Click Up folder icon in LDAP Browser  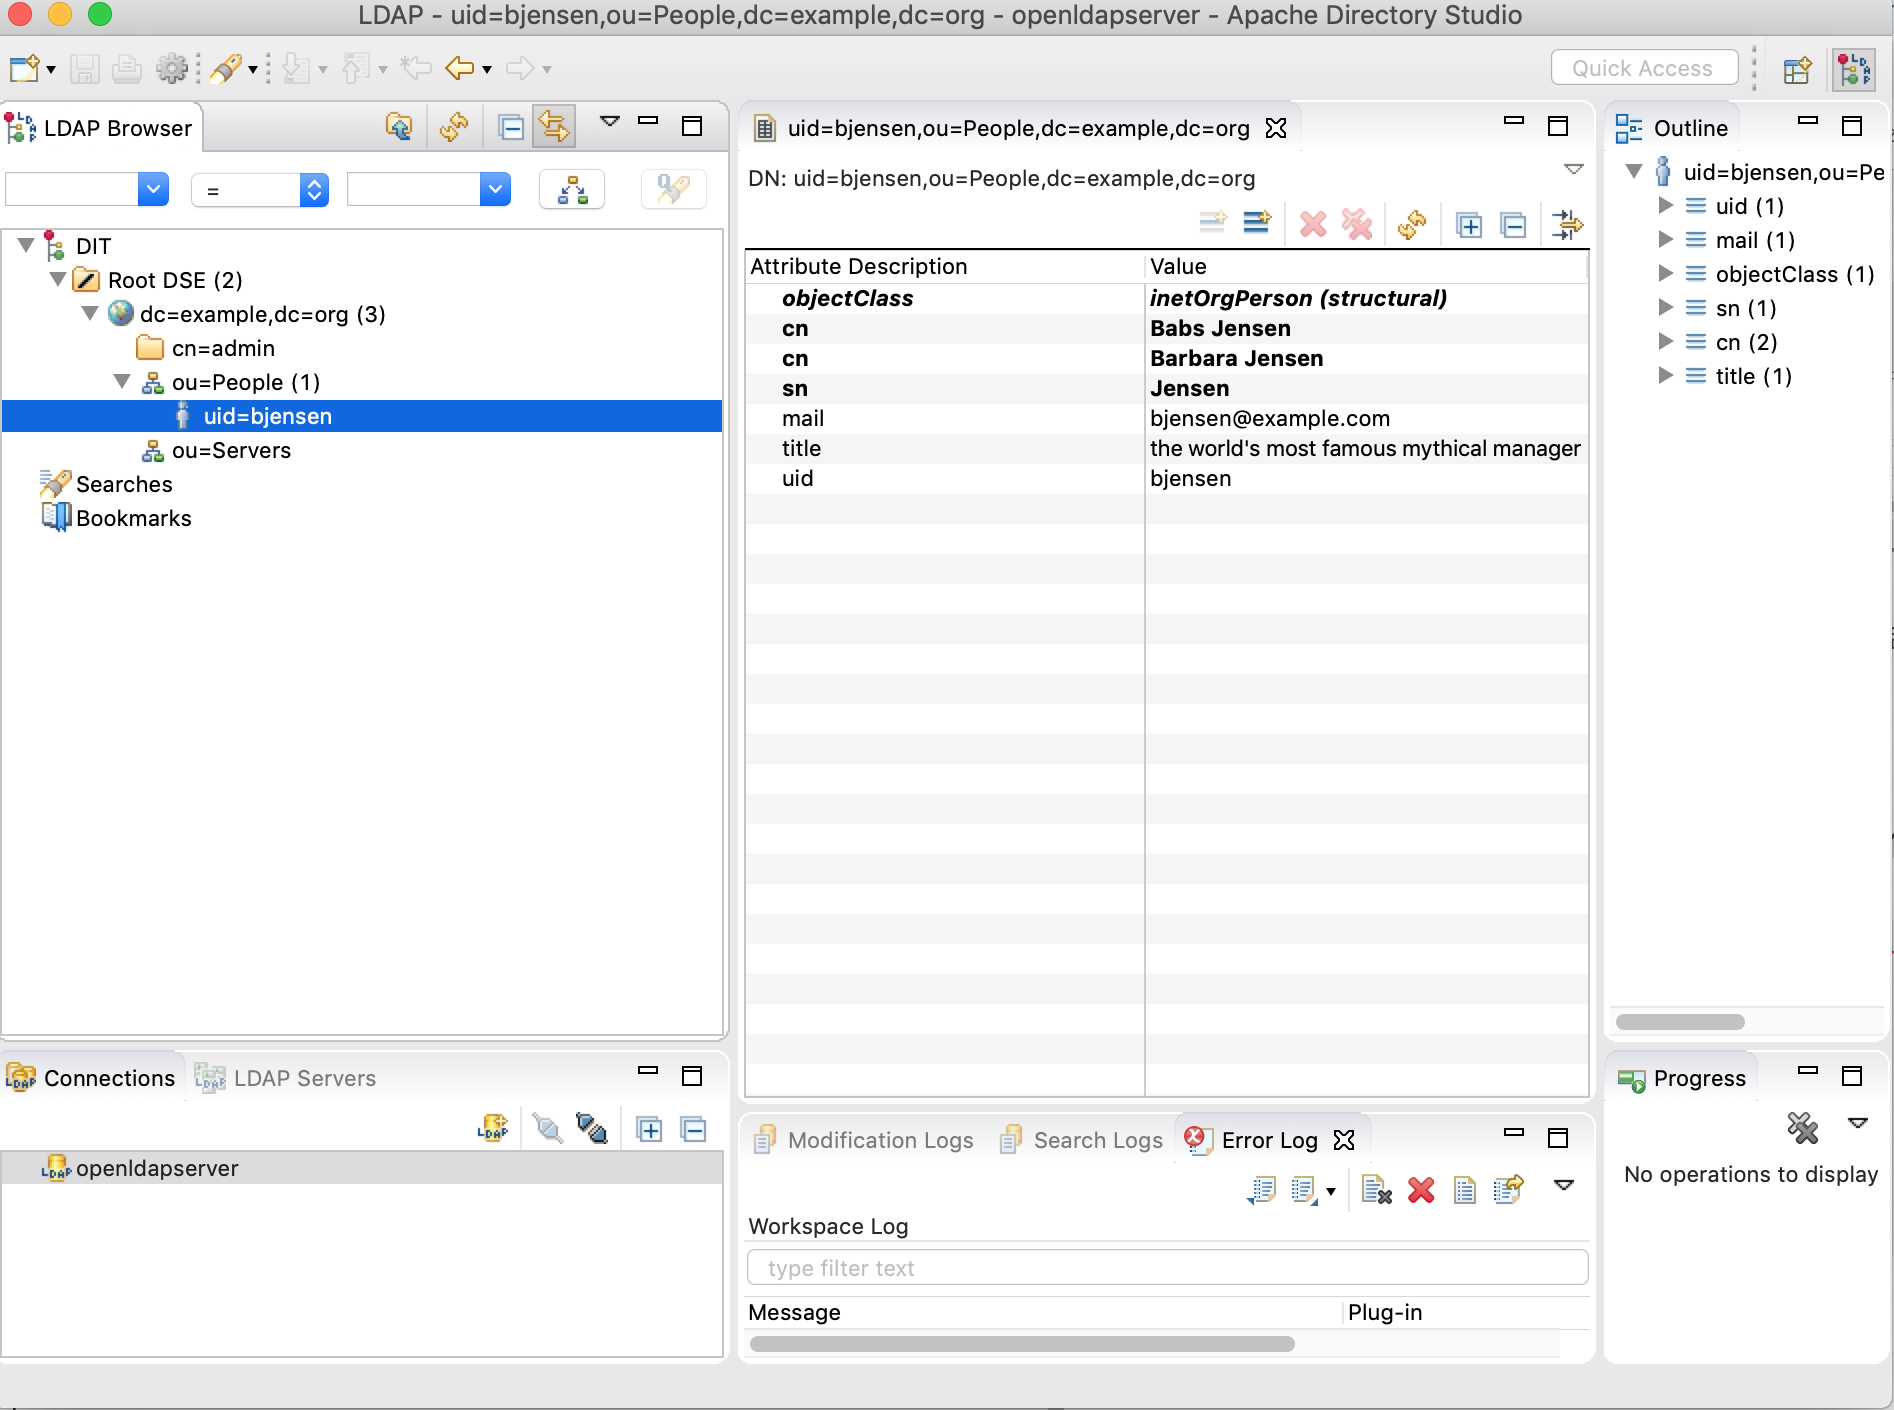click(x=399, y=127)
